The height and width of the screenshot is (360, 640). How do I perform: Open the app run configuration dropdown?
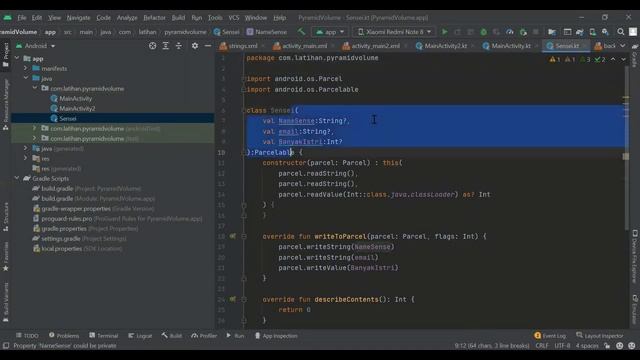(x=330, y=32)
